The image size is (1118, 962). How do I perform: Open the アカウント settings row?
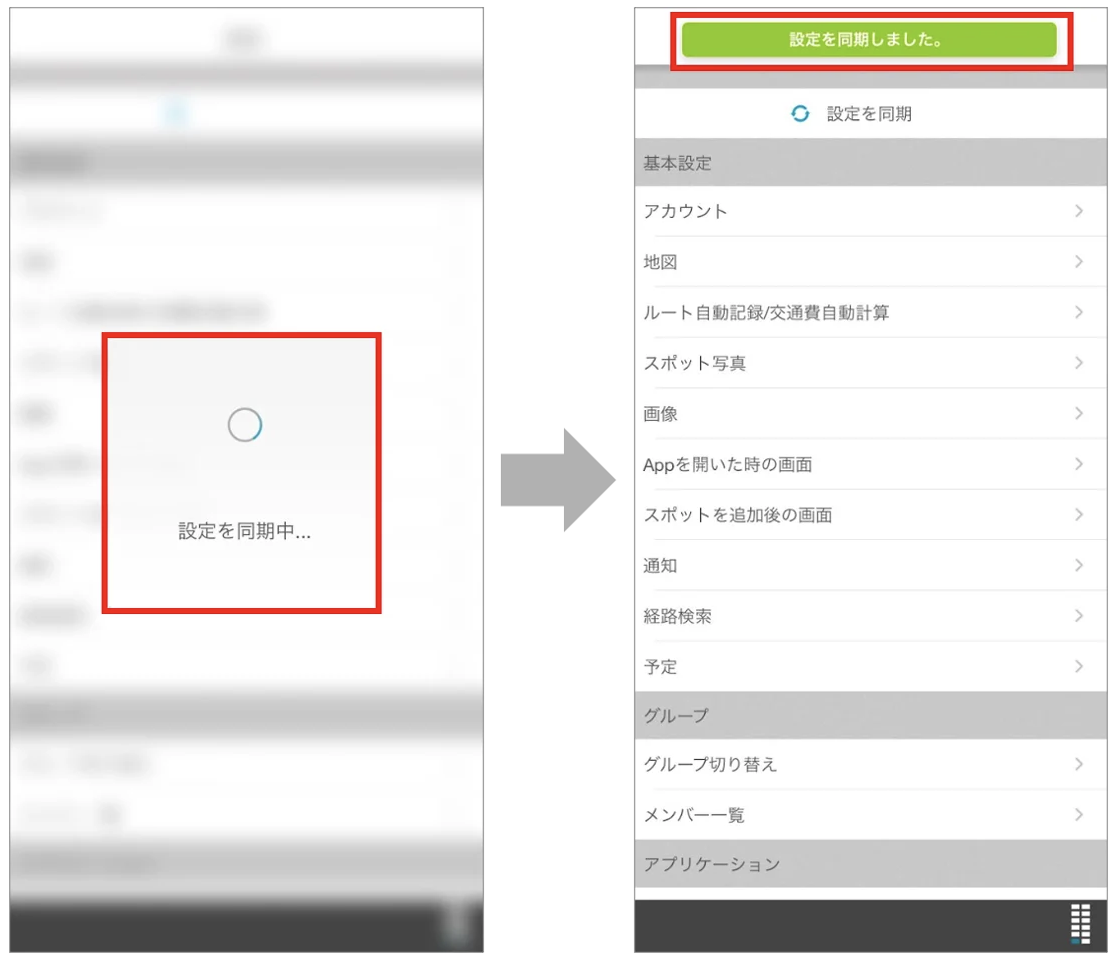coord(871,211)
